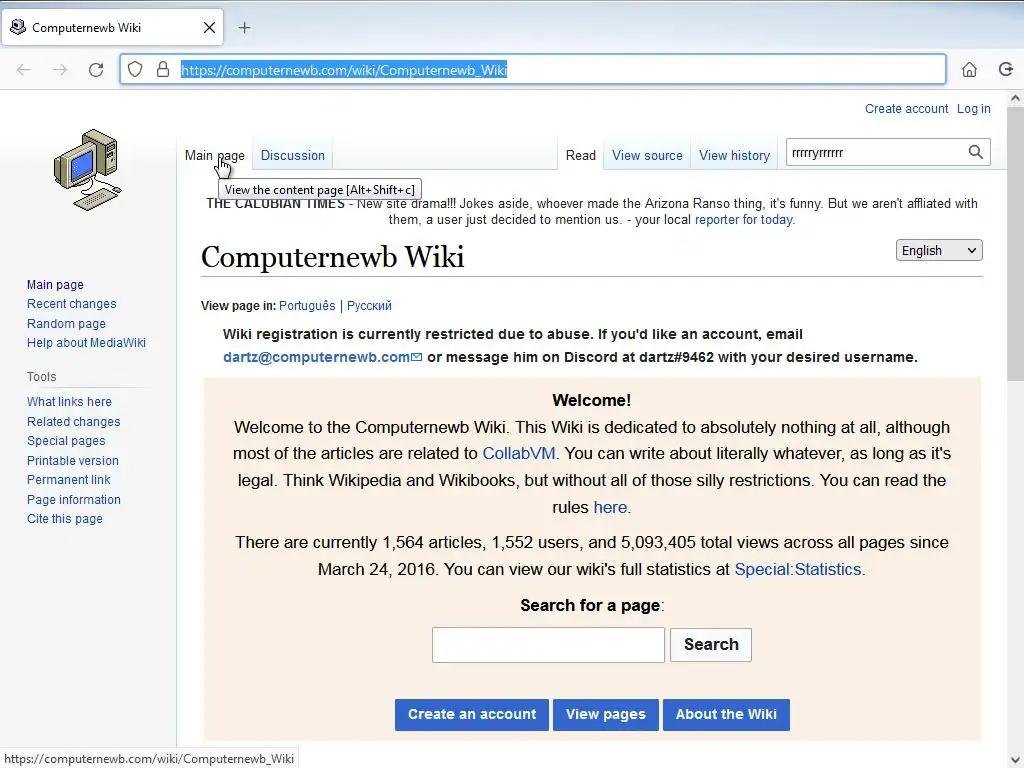
Task: Click the padlock site security icon
Action: coord(163,70)
